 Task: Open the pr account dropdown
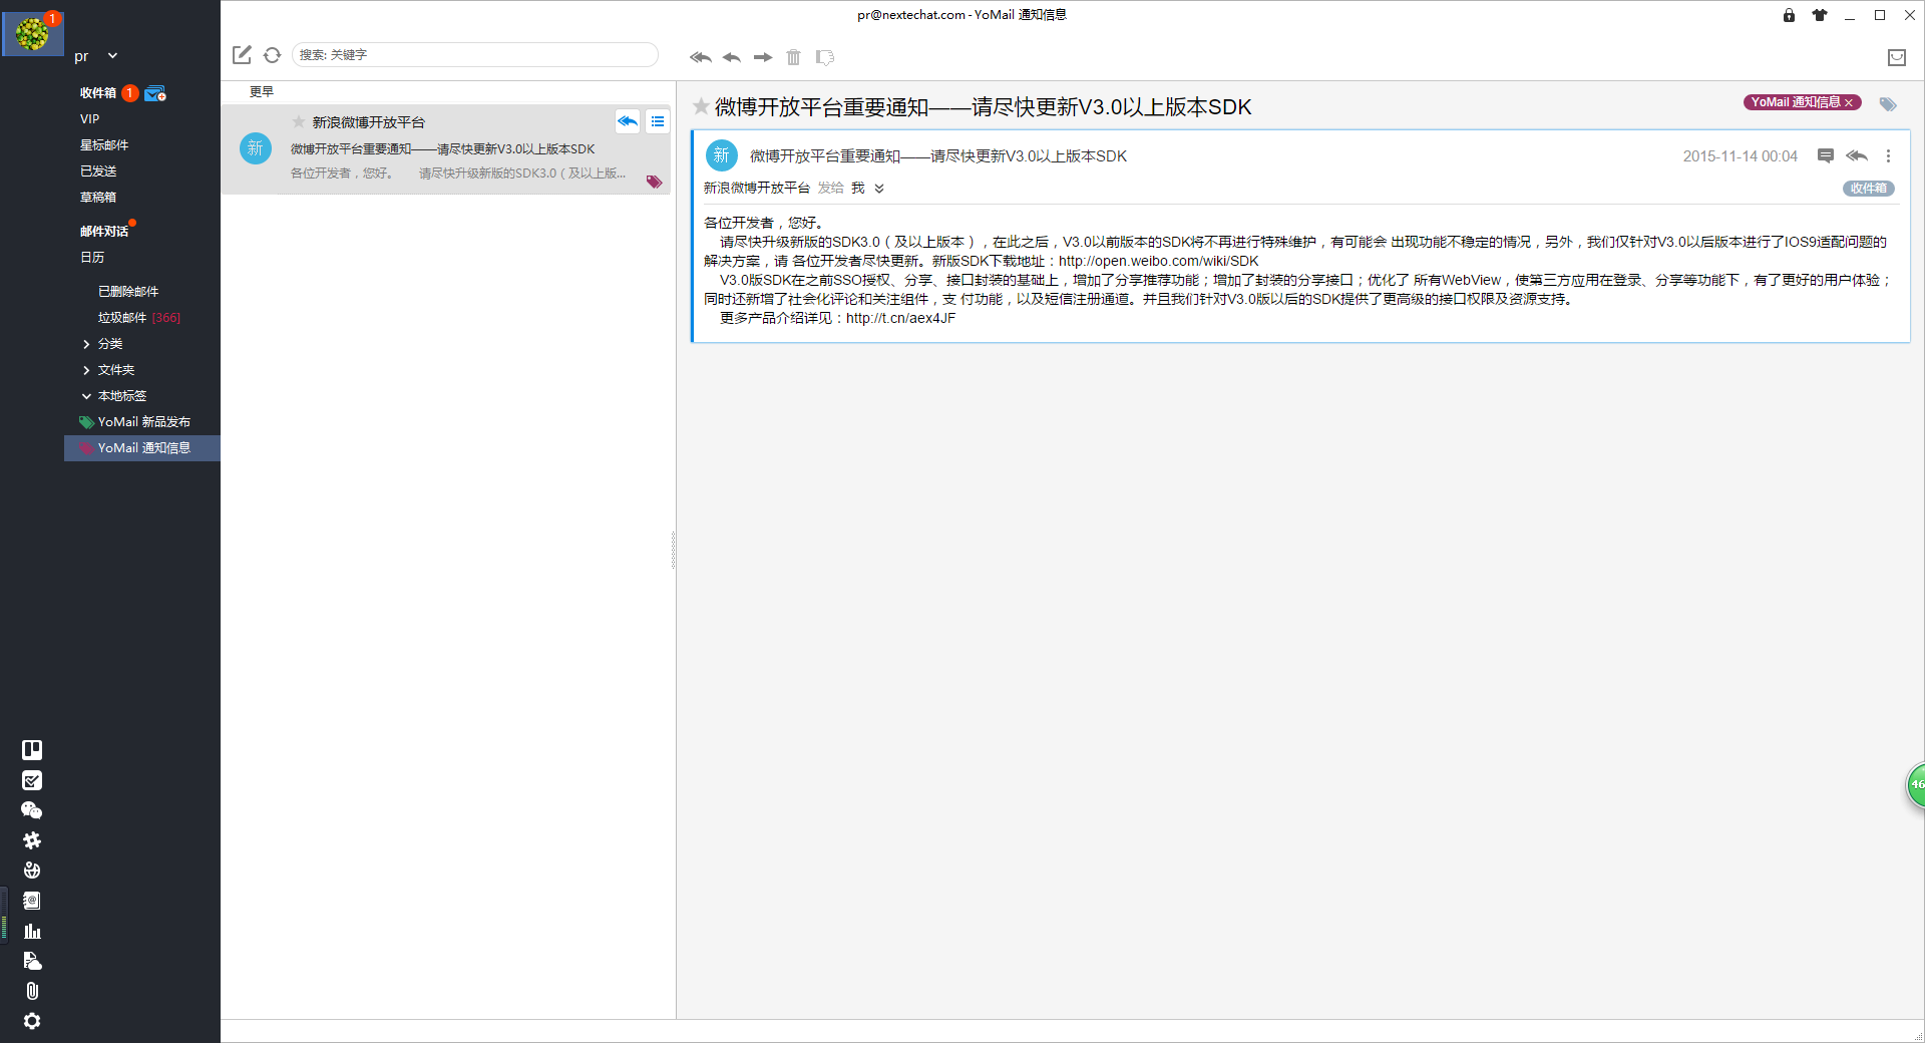point(112,56)
